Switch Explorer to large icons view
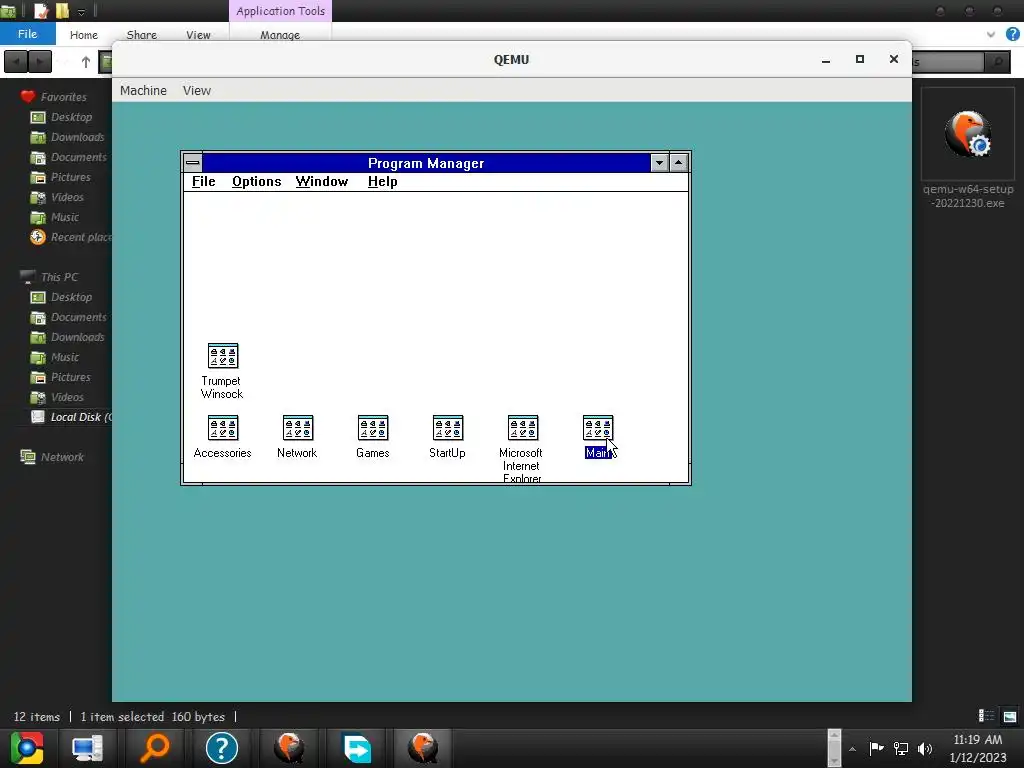This screenshot has width=1024, height=768. pos(1010,716)
